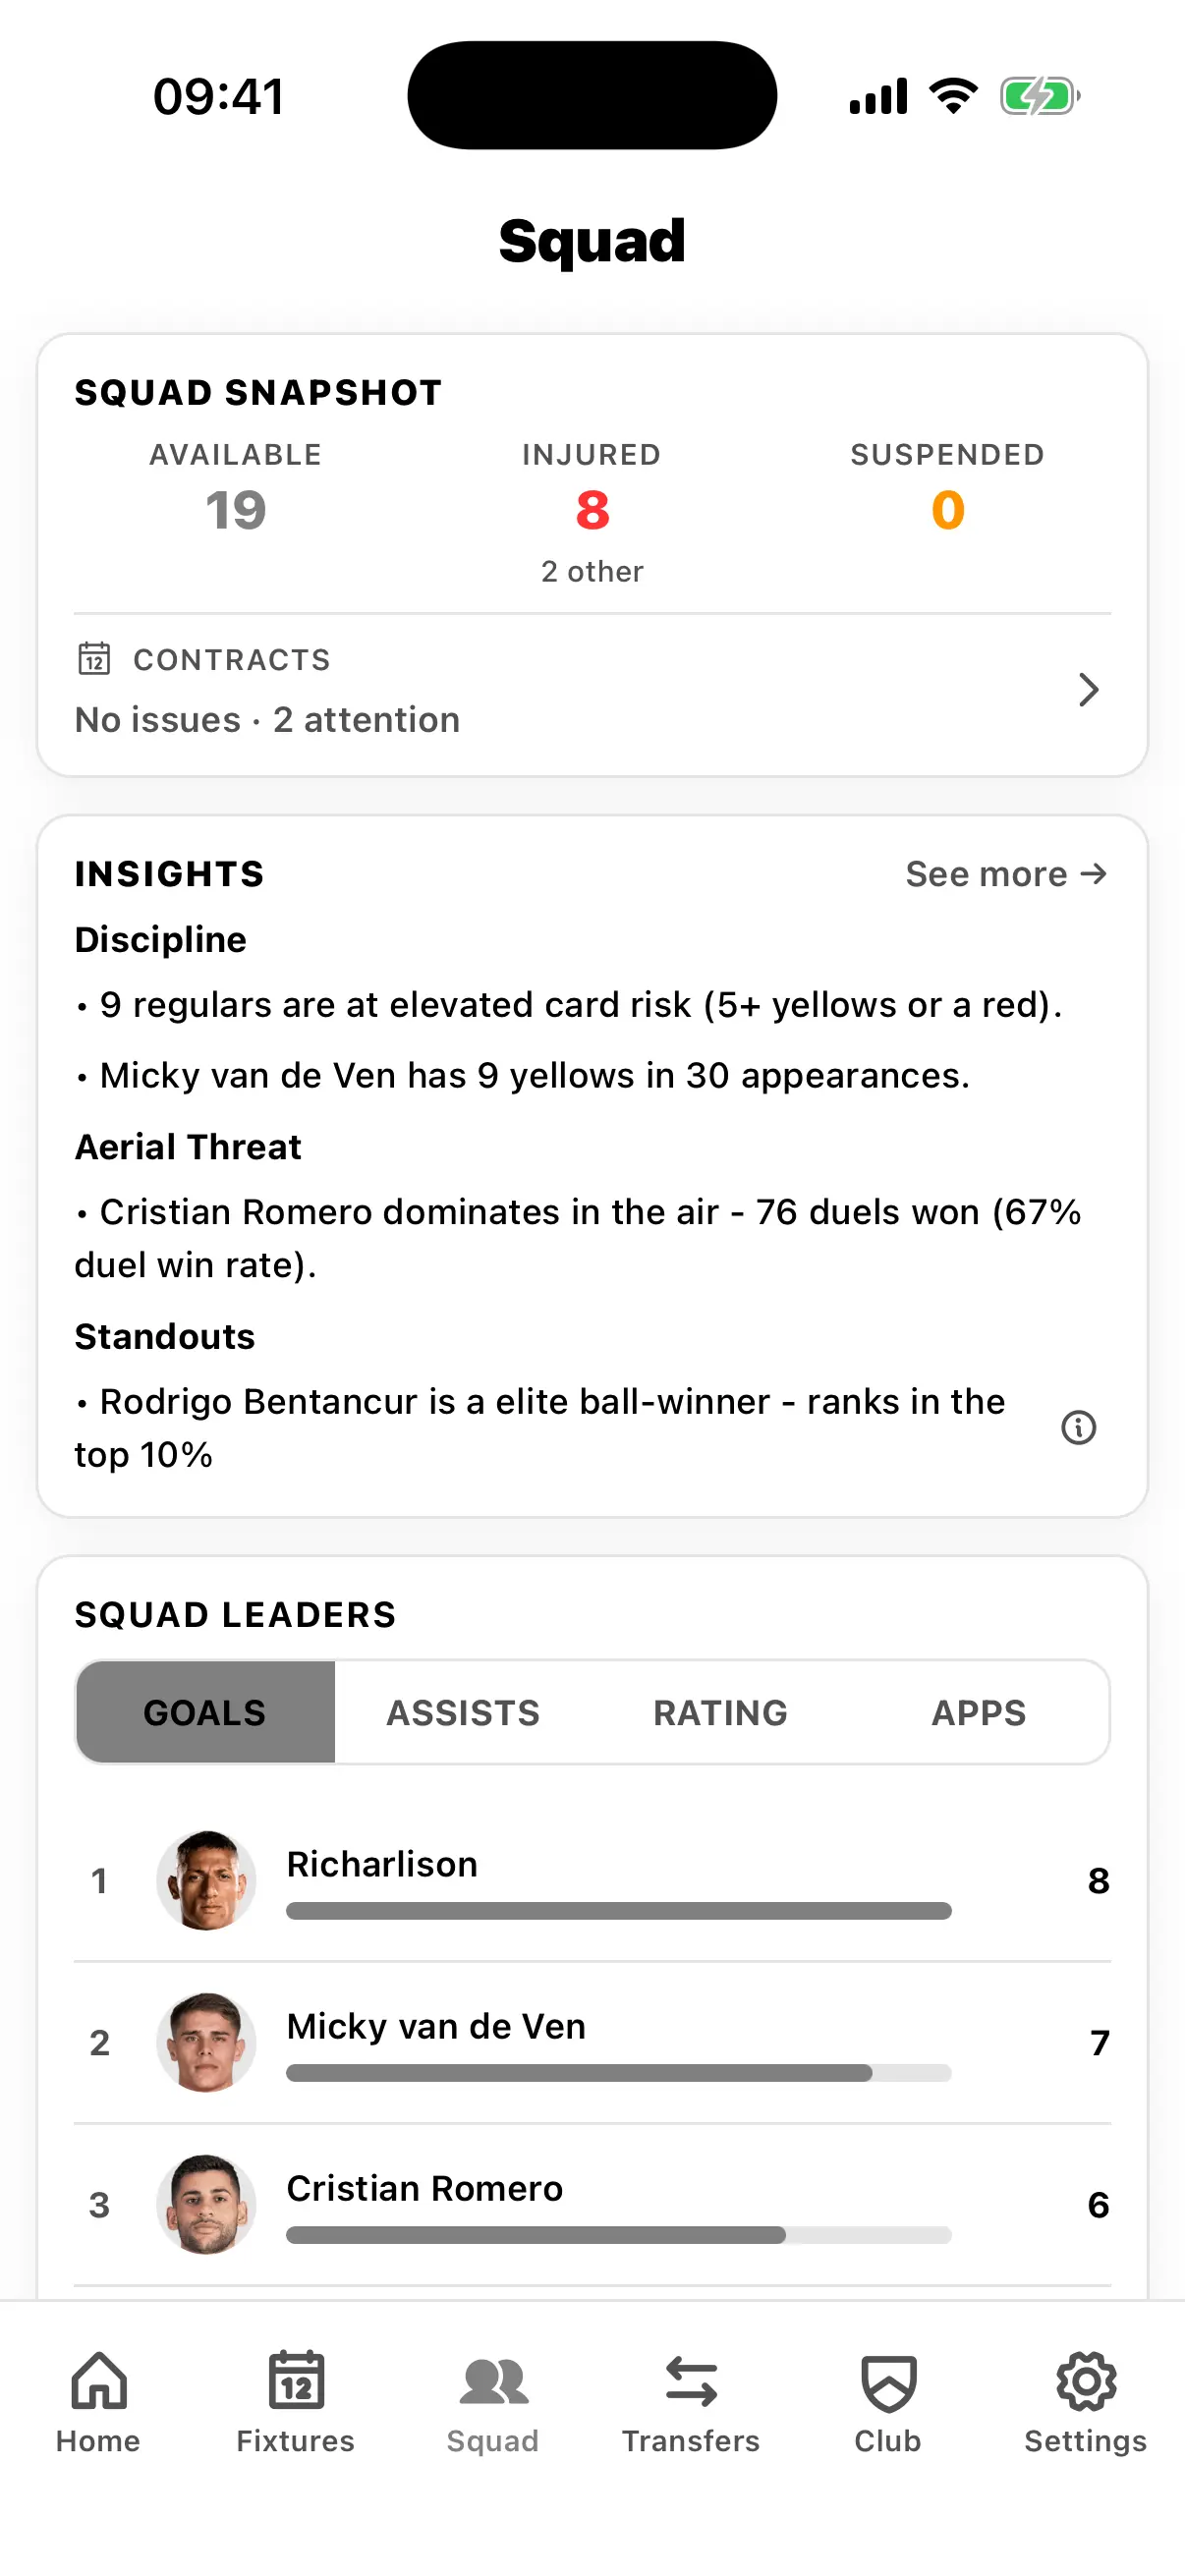This screenshot has height=2576, width=1185.
Task: Expand the Contracts section via the chevron
Action: 1089,690
